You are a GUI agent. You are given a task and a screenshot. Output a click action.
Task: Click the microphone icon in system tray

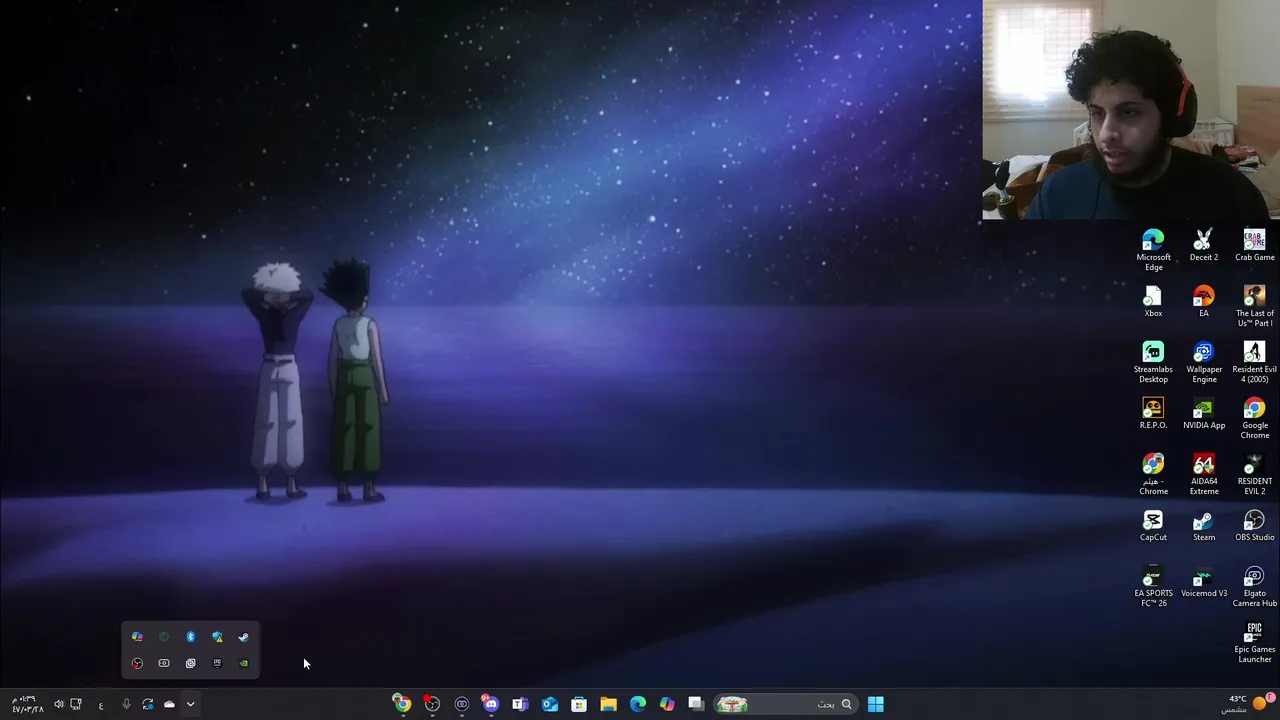point(126,704)
